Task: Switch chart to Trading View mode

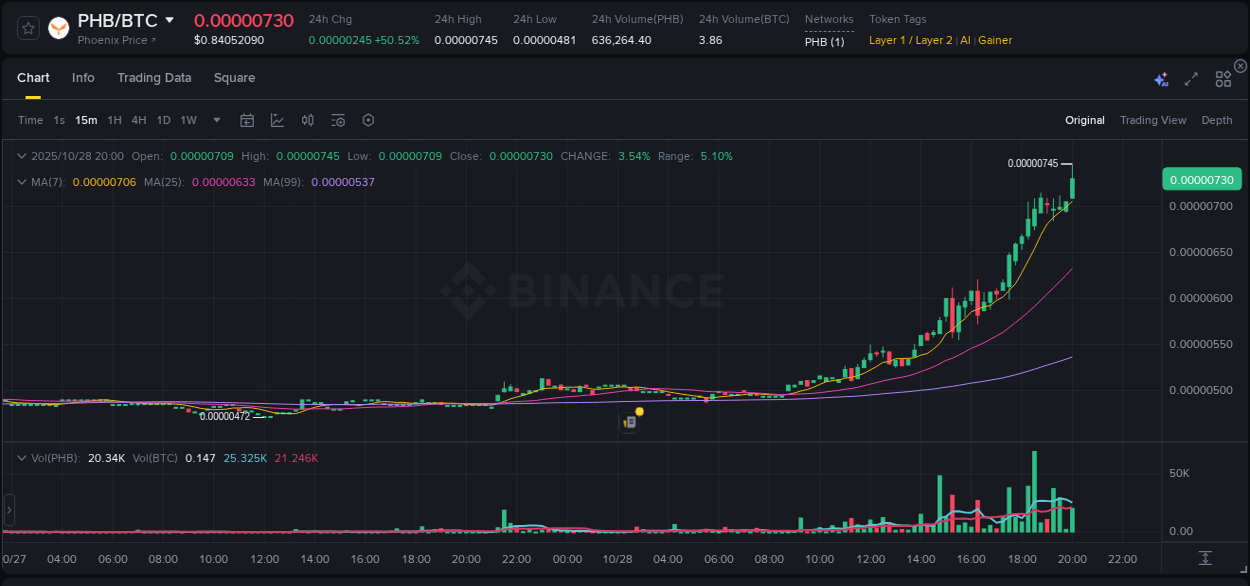Action: pyautogui.click(x=1153, y=120)
